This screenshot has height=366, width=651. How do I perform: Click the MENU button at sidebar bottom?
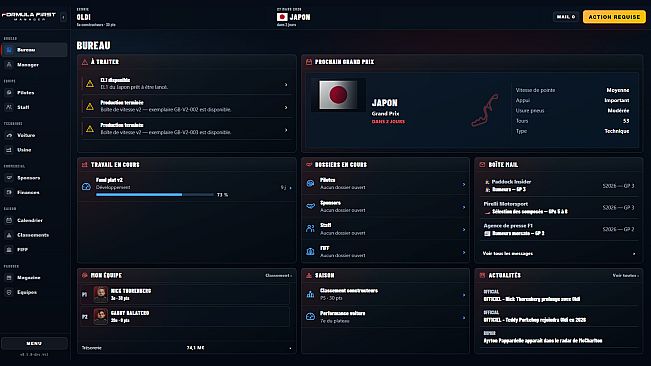[34, 344]
